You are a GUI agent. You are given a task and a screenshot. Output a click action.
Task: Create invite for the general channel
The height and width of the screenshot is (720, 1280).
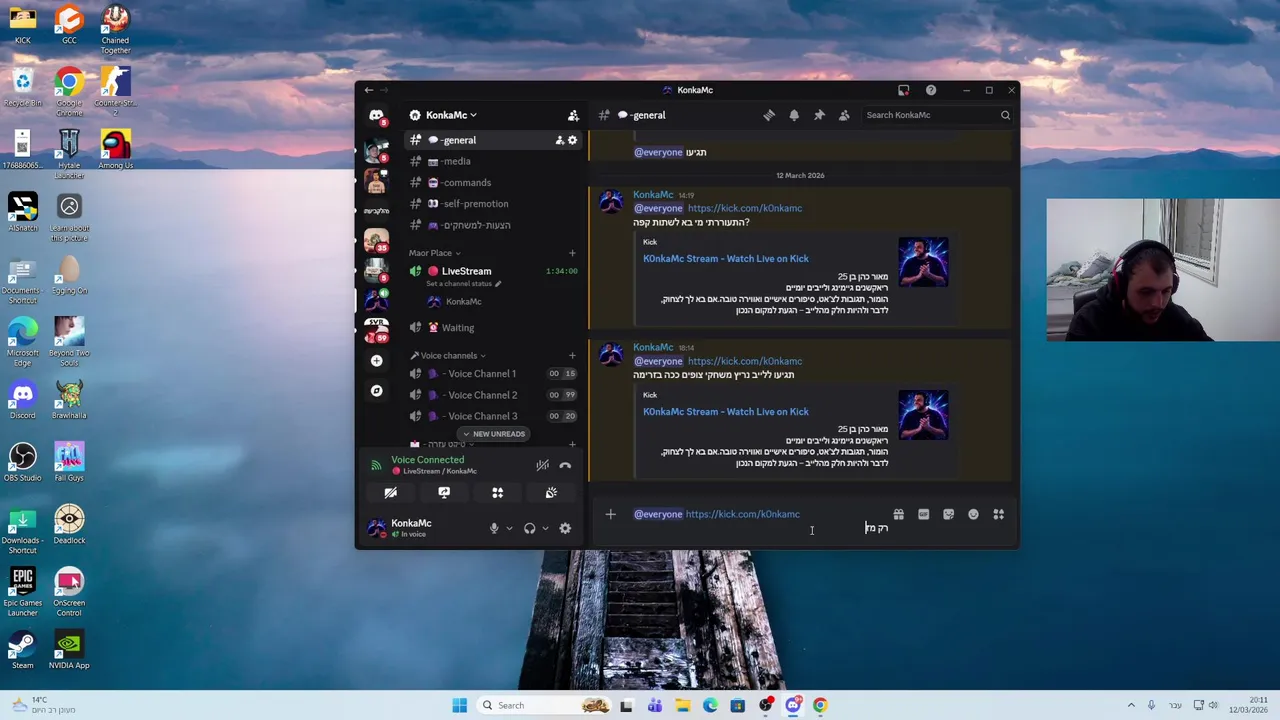[559, 140]
